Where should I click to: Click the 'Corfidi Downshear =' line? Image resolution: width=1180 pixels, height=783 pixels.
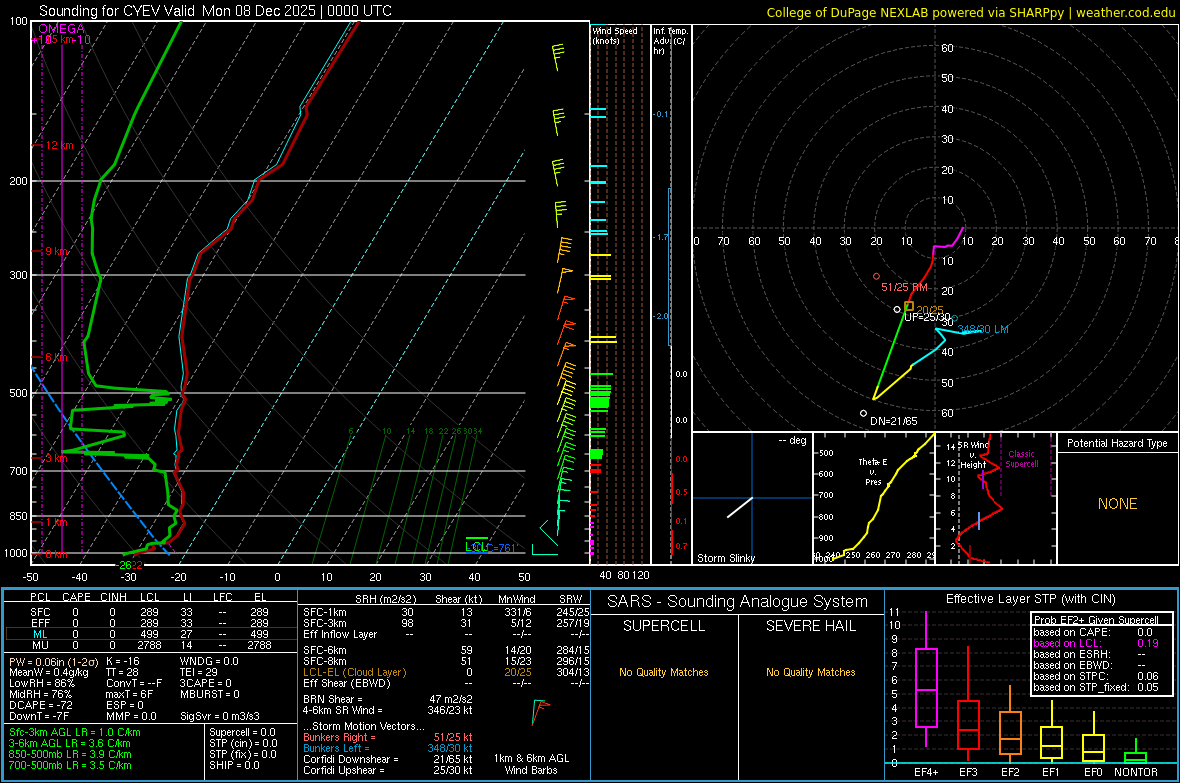click(x=388, y=759)
